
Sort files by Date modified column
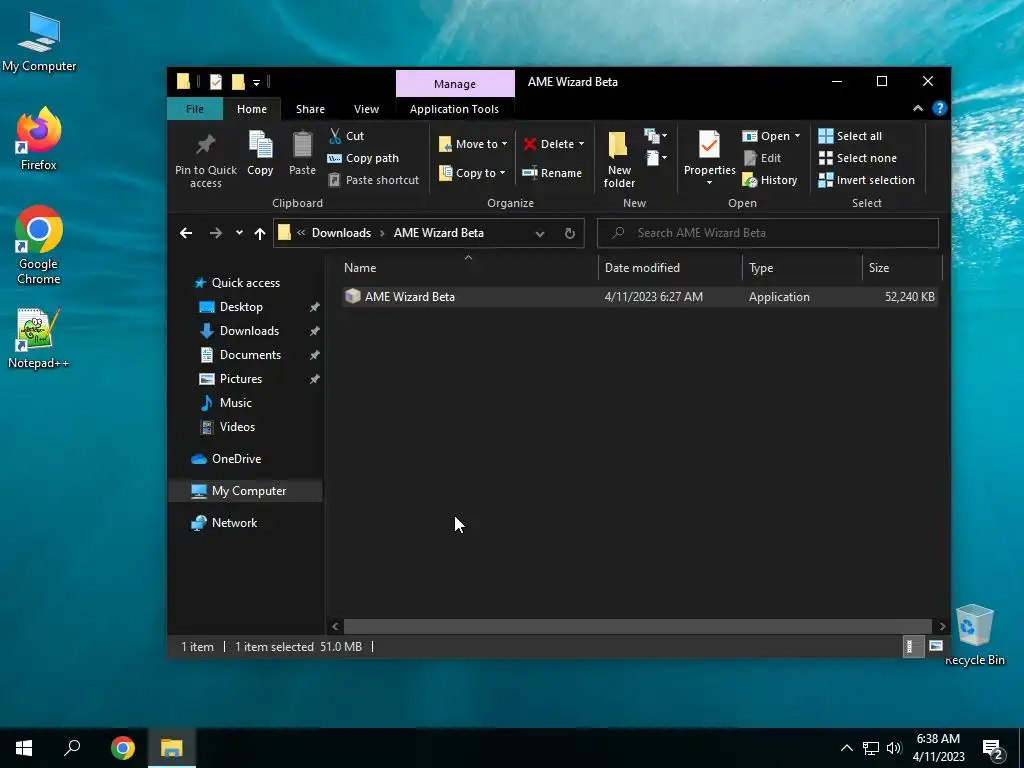(x=669, y=268)
